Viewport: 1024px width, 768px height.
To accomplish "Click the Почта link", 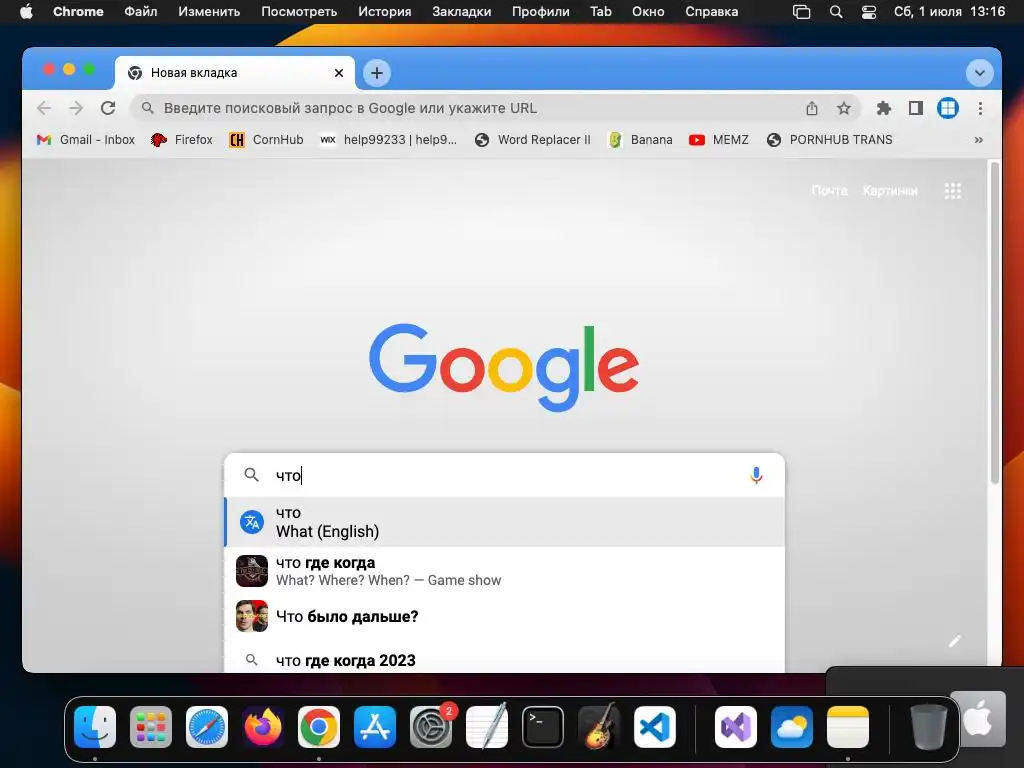I will pos(829,191).
